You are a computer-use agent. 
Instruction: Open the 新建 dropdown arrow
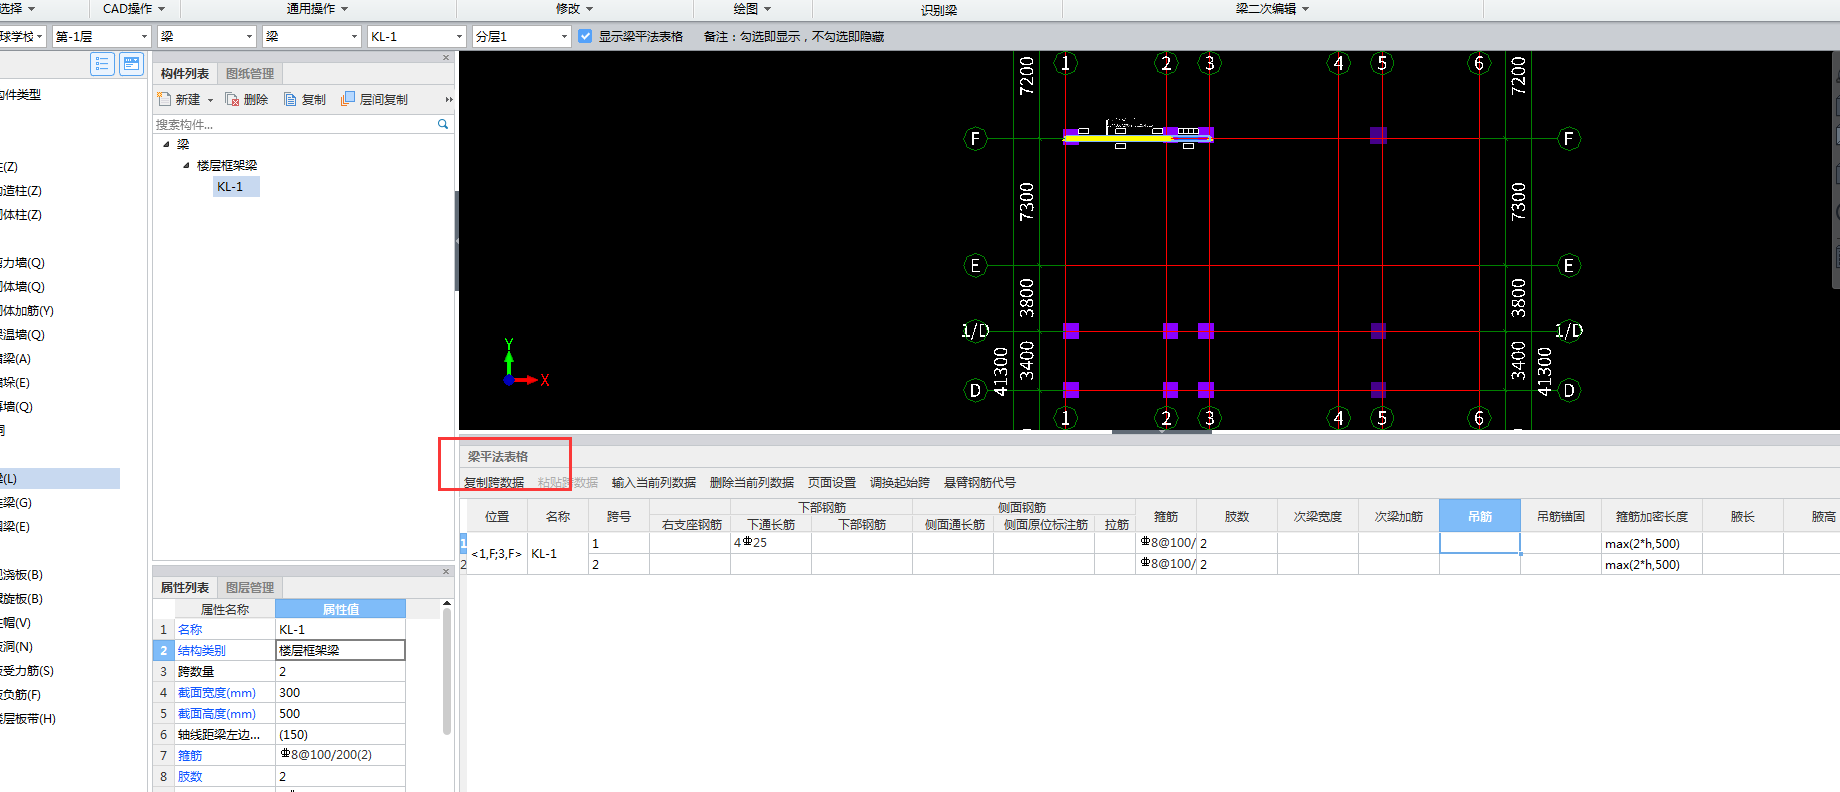click(x=210, y=100)
